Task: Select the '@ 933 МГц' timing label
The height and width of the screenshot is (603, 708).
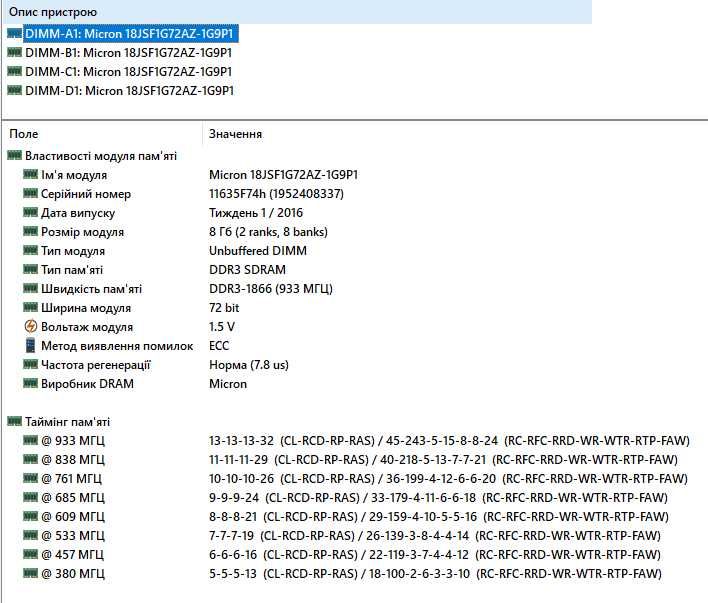Action: pos(73,440)
